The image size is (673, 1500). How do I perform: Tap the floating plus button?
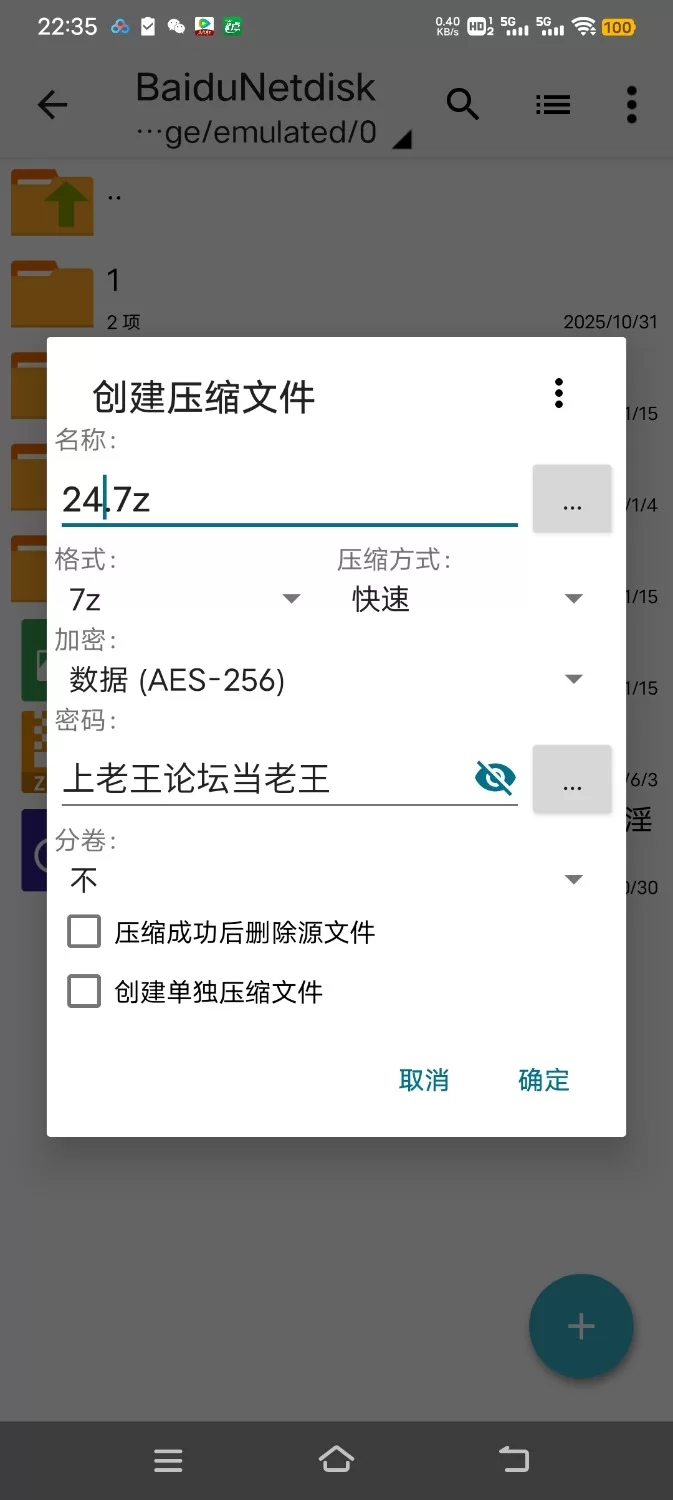point(581,1326)
